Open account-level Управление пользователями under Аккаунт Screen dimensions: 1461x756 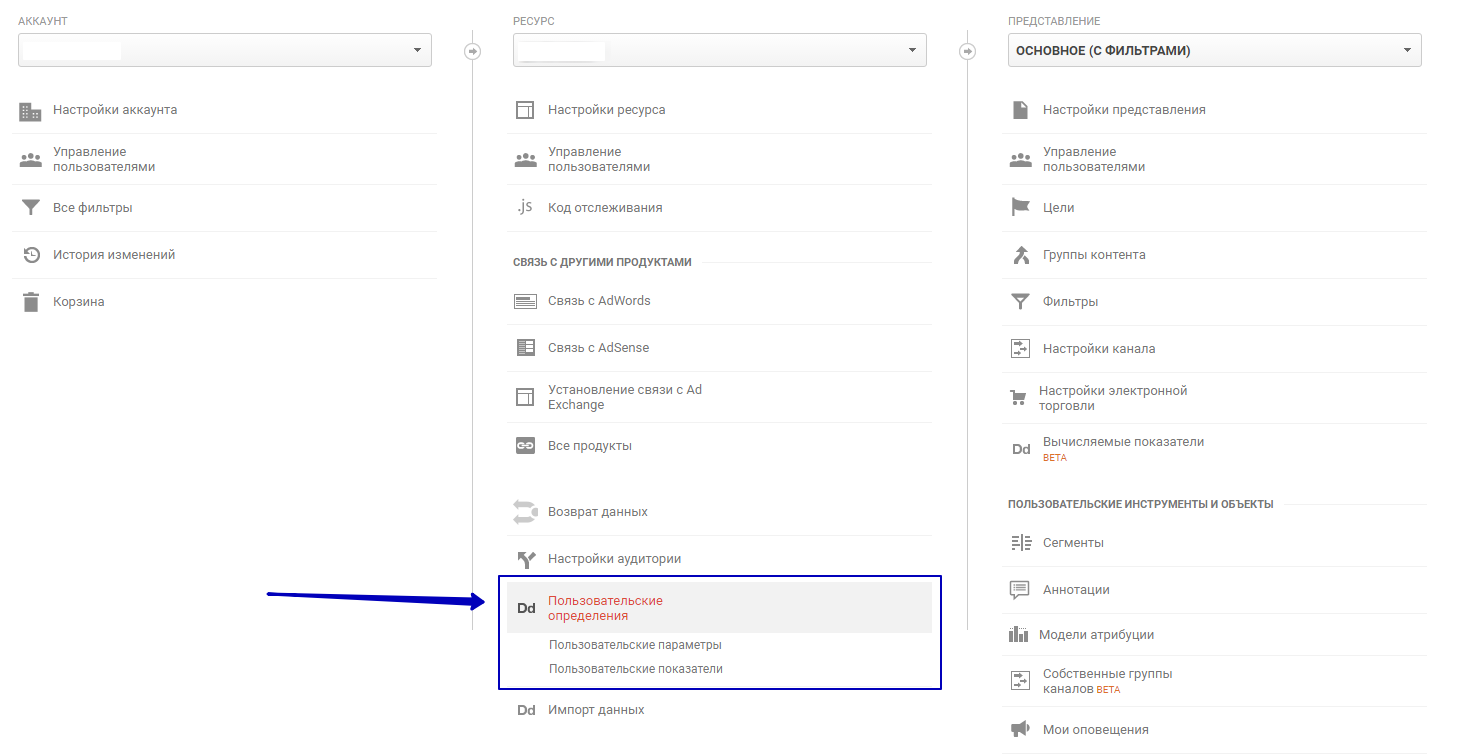click(104, 159)
